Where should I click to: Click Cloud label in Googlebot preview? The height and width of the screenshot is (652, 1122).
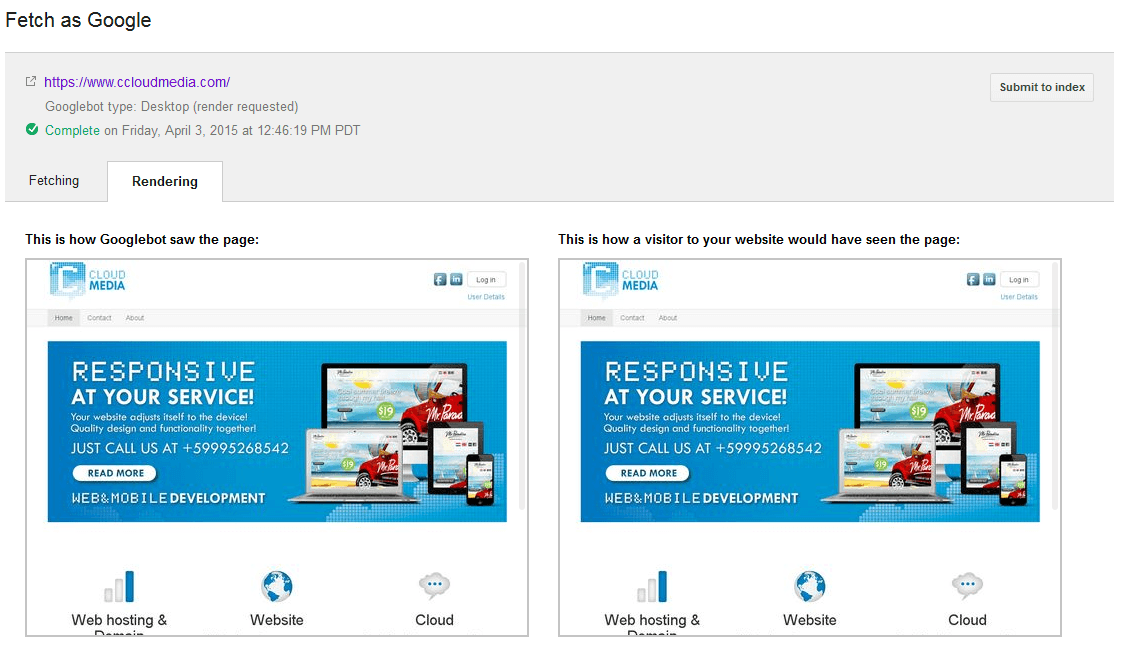coord(434,620)
